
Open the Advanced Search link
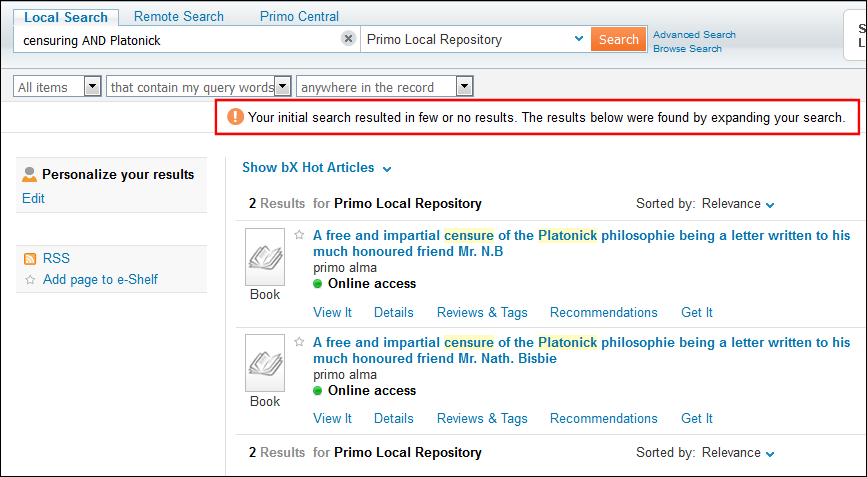tap(694, 34)
